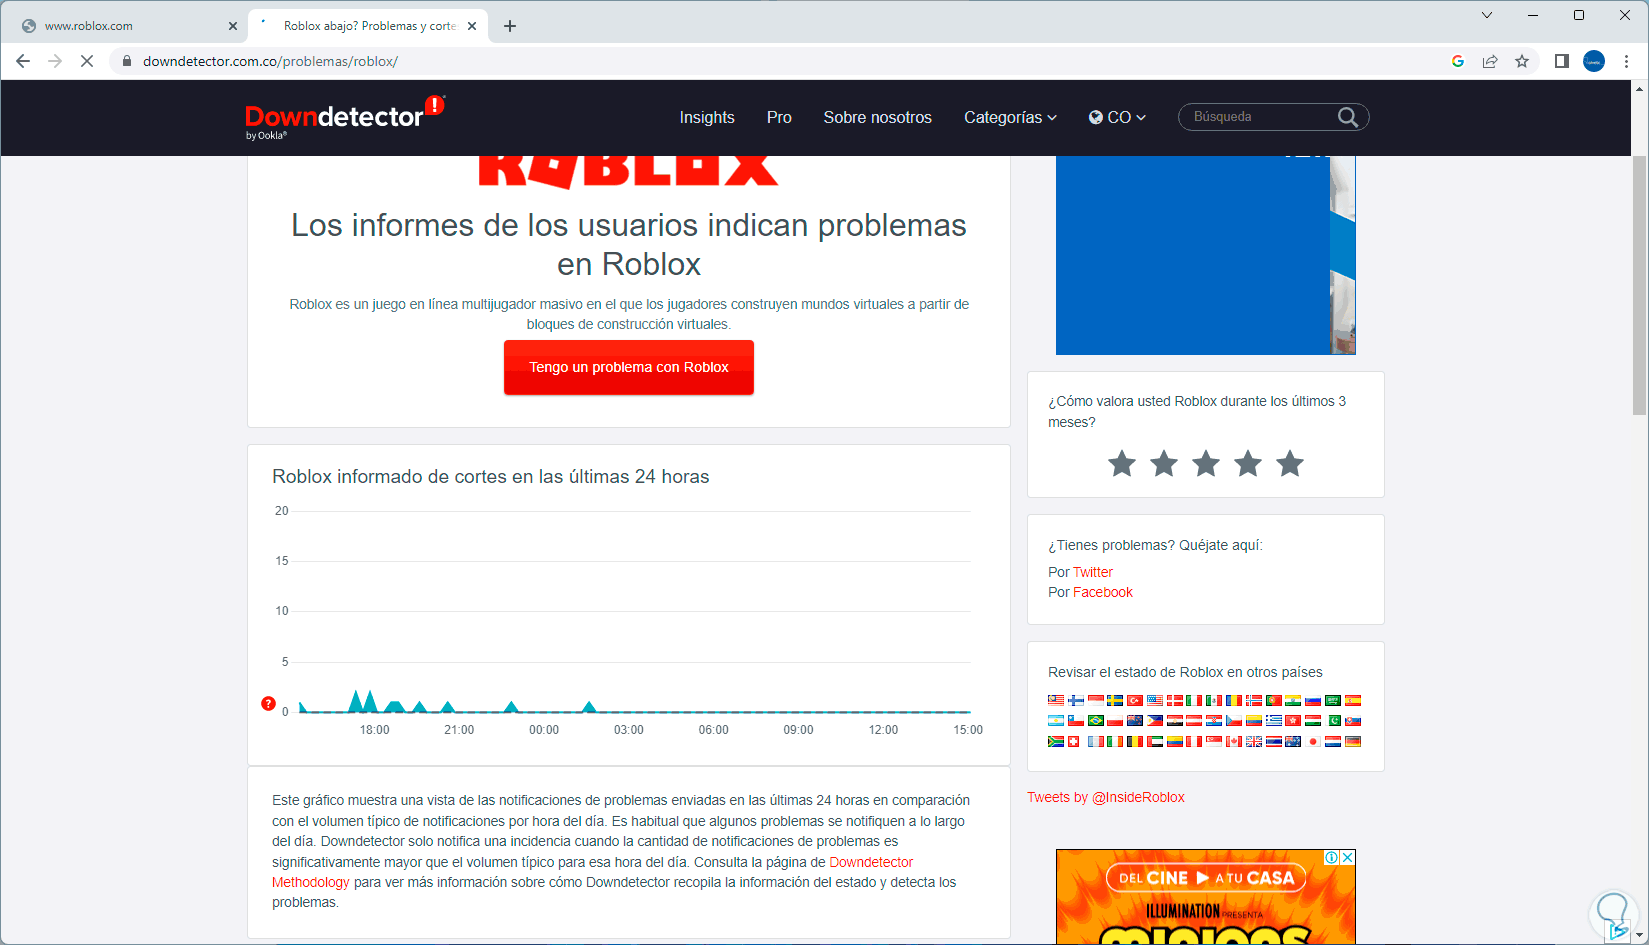Select the Greece flag

[1274, 721]
